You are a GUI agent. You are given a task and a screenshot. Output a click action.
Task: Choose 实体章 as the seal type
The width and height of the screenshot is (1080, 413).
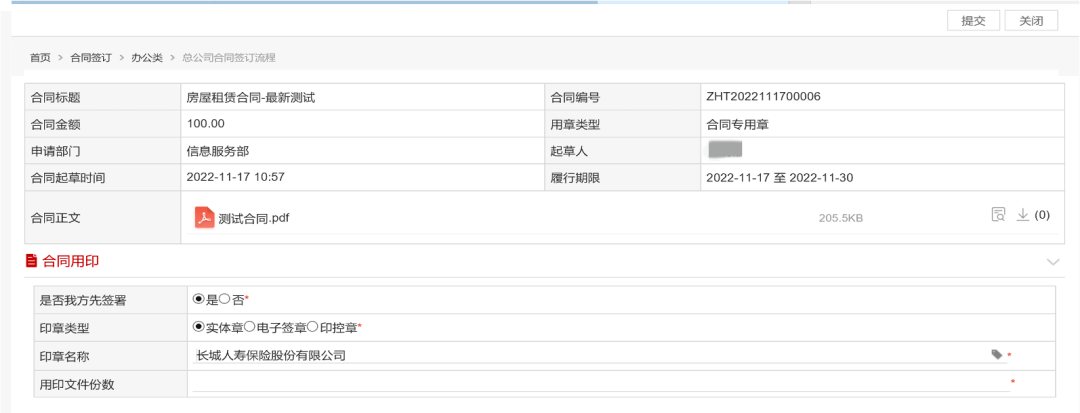click(198, 326)
